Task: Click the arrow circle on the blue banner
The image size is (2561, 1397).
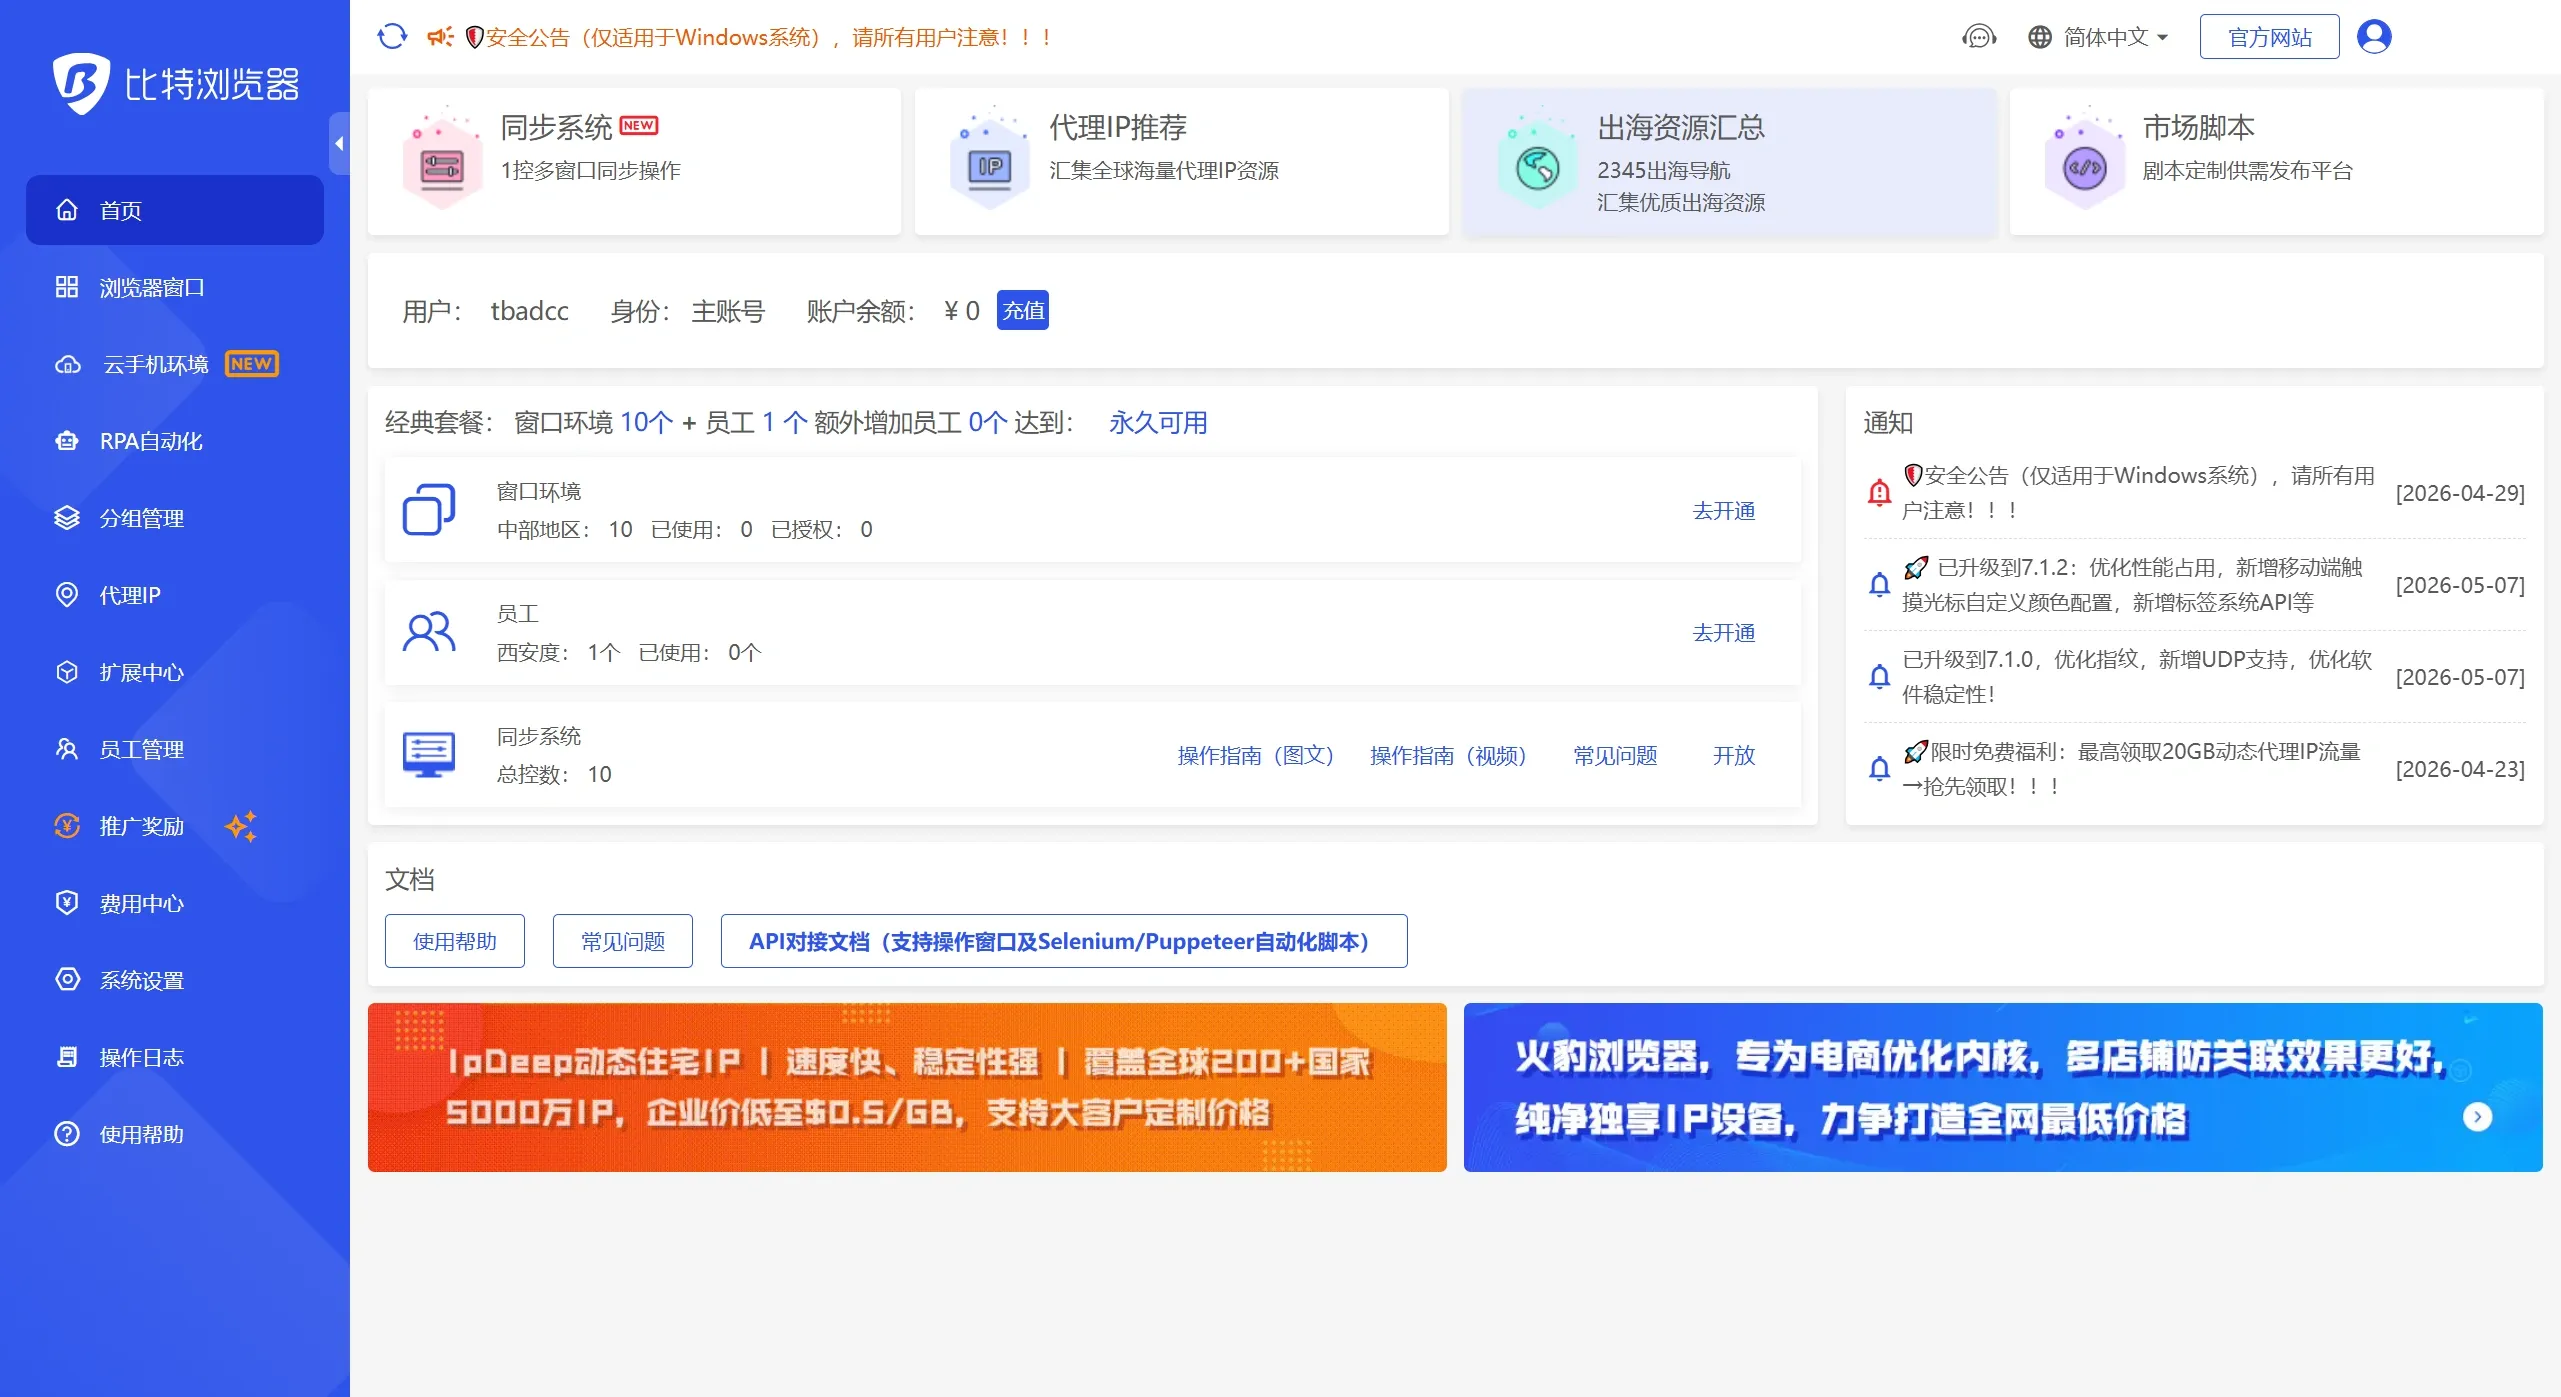Action: click(x=2477, y=1117)
